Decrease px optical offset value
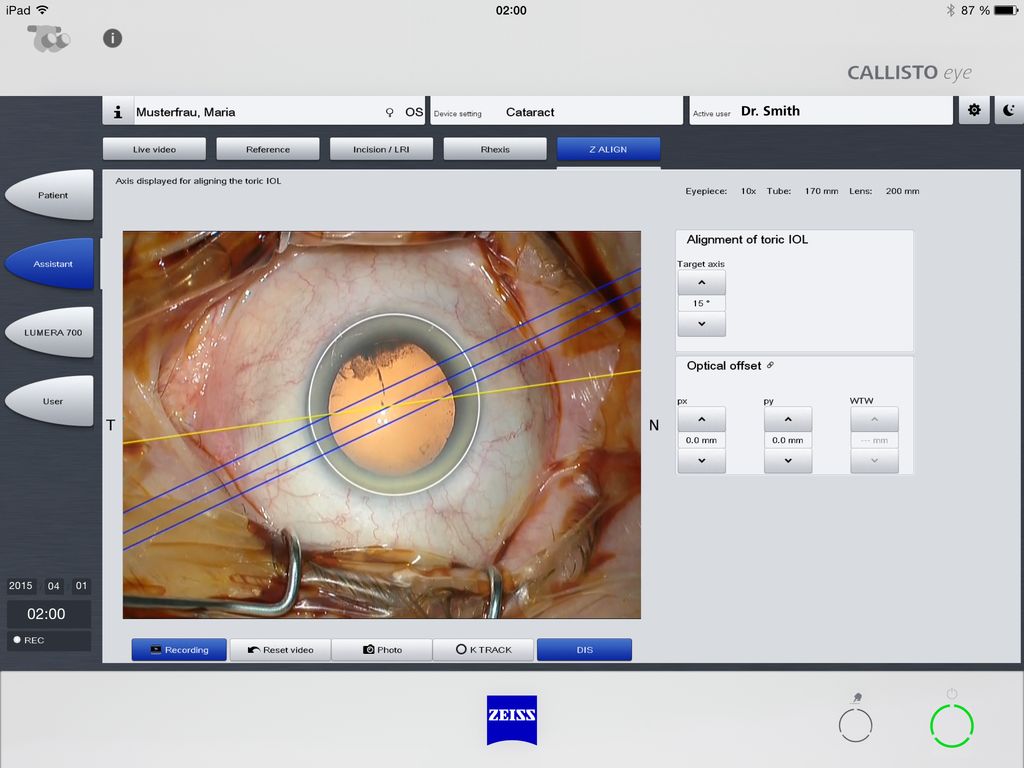This screenshot has height=768, width=1024. 701,461
